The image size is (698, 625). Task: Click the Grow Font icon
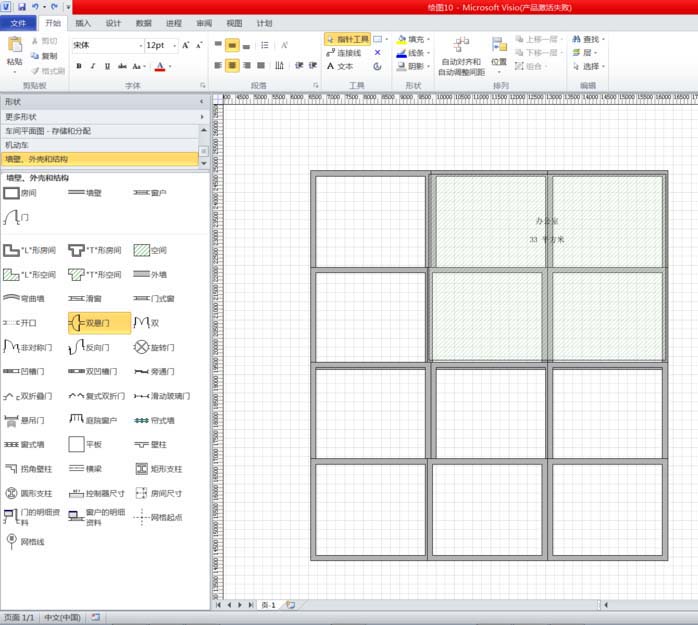pos(186,45)
